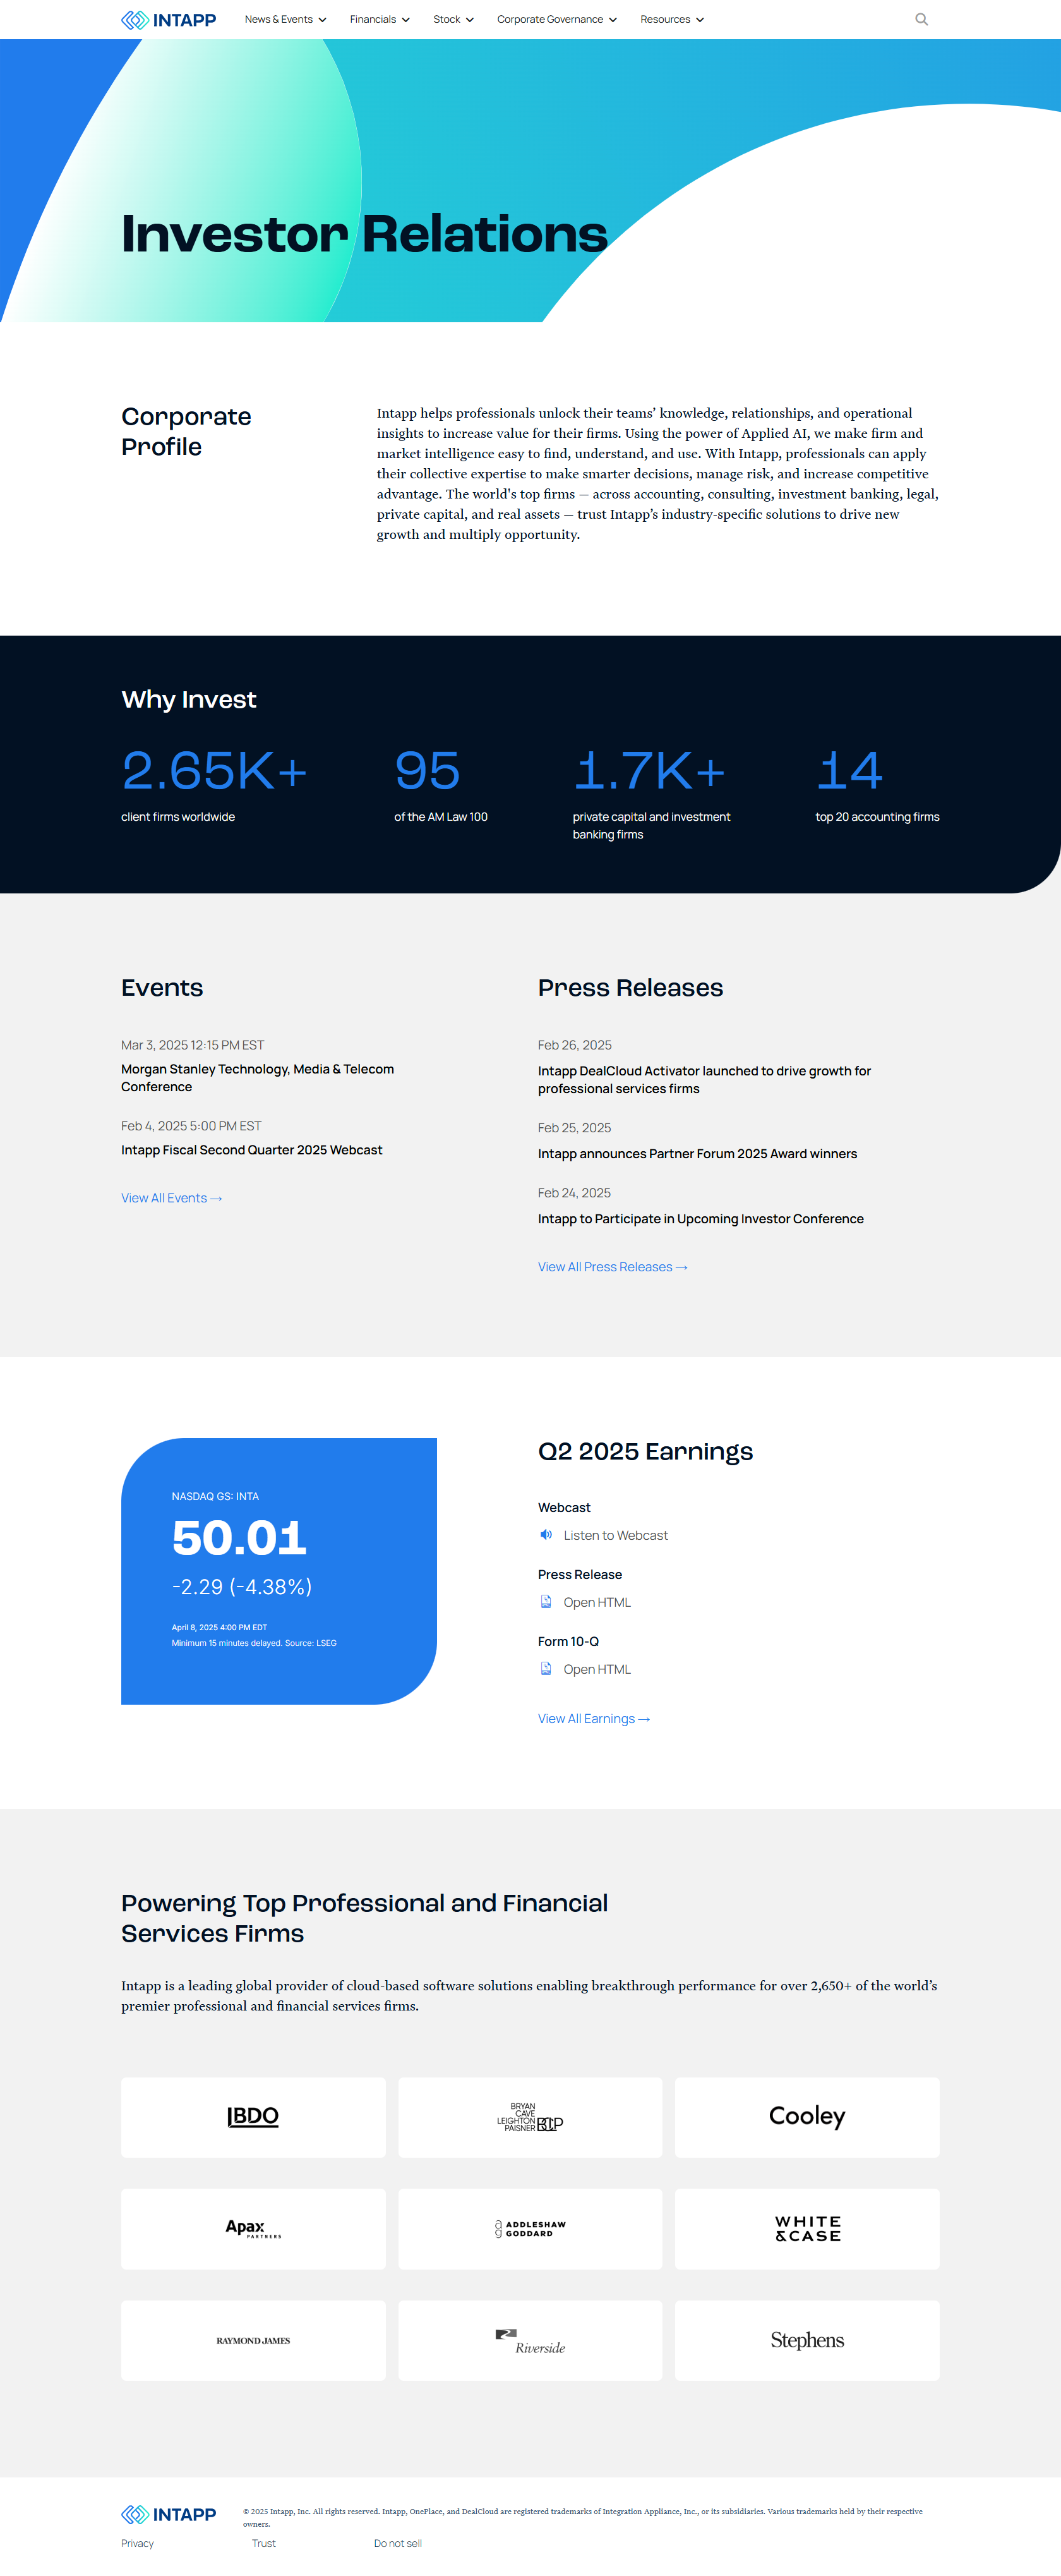Click the search magnifier icon
The image size is (1061, 2576).
click(921, 19)
